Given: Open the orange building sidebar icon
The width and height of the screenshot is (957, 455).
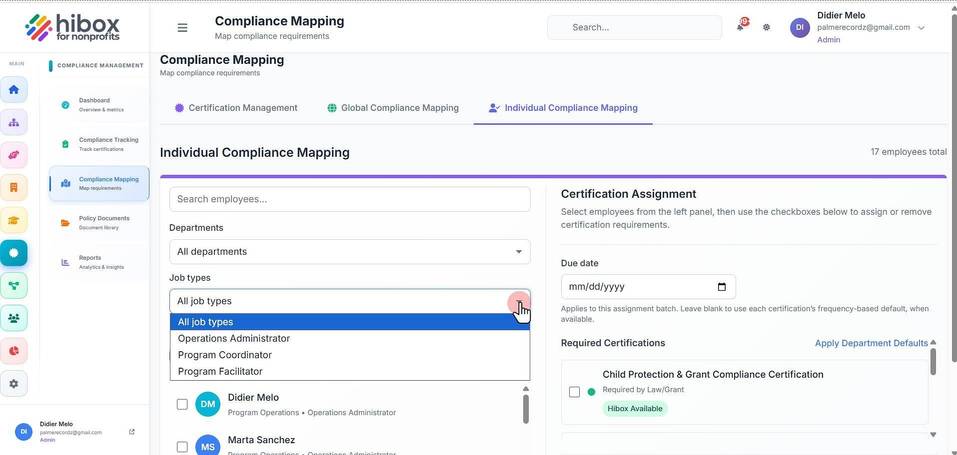Looking at the screenshot, I should (13, 187).
